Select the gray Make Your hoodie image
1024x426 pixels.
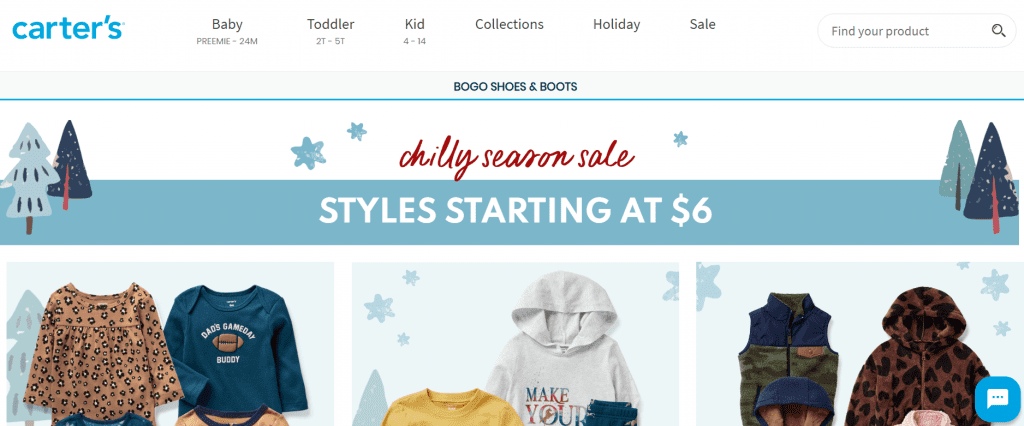pos(565,348)
